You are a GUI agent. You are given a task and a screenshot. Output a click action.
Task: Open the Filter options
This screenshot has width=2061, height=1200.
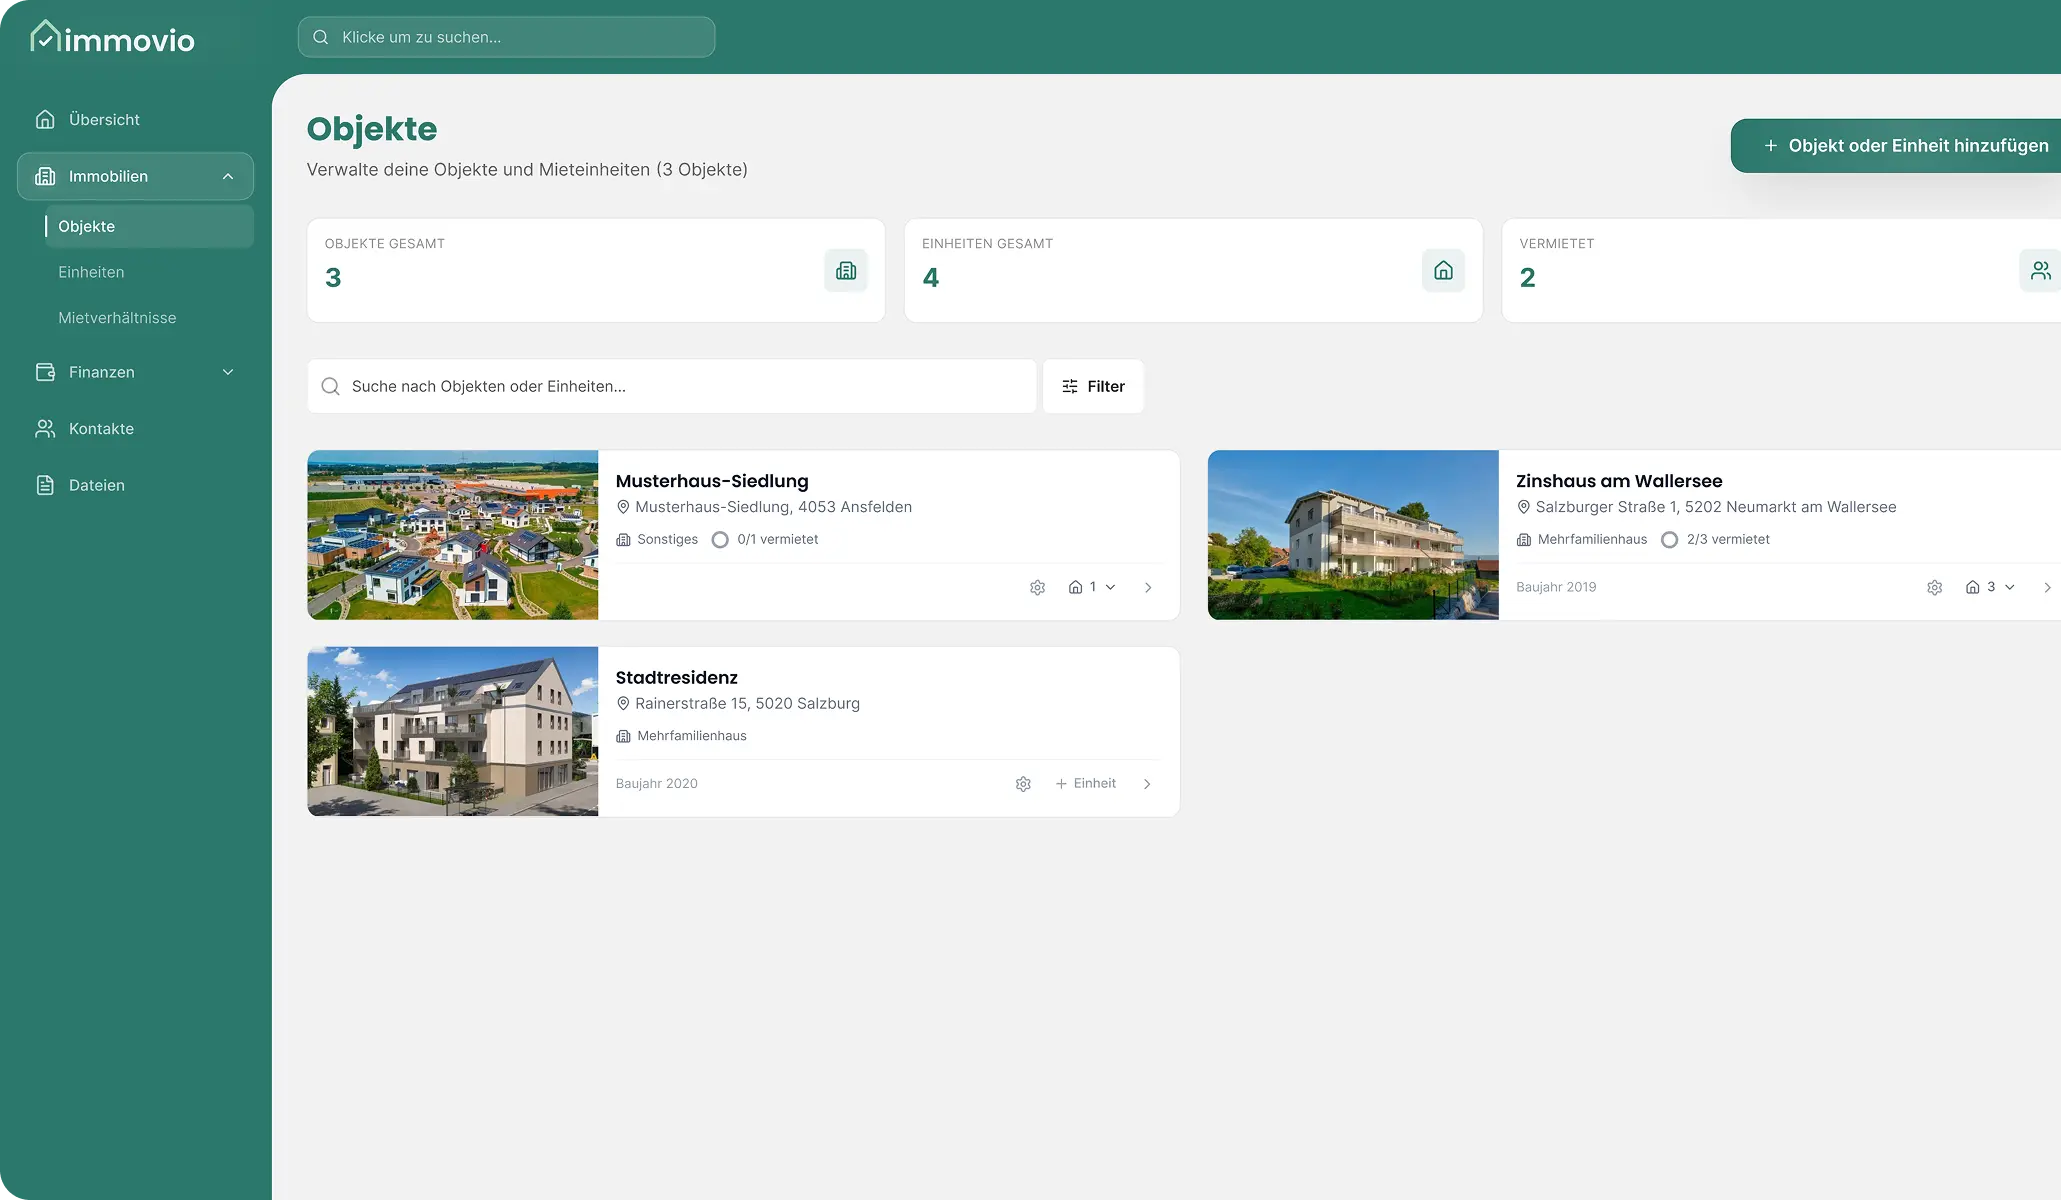1093,387
